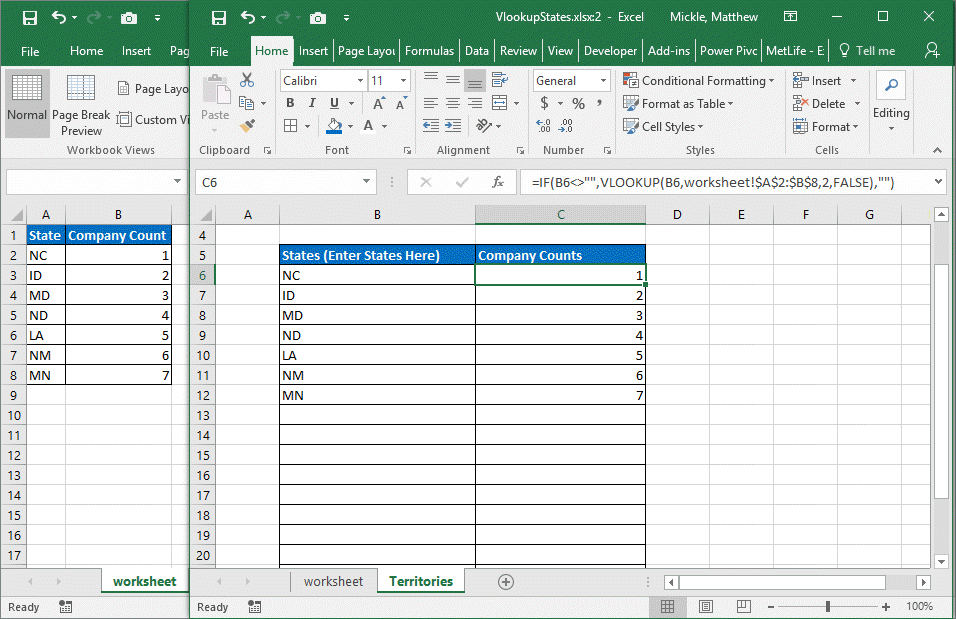Toggle Bold formatting
The image size is (956, 619).
coord(290,103)
